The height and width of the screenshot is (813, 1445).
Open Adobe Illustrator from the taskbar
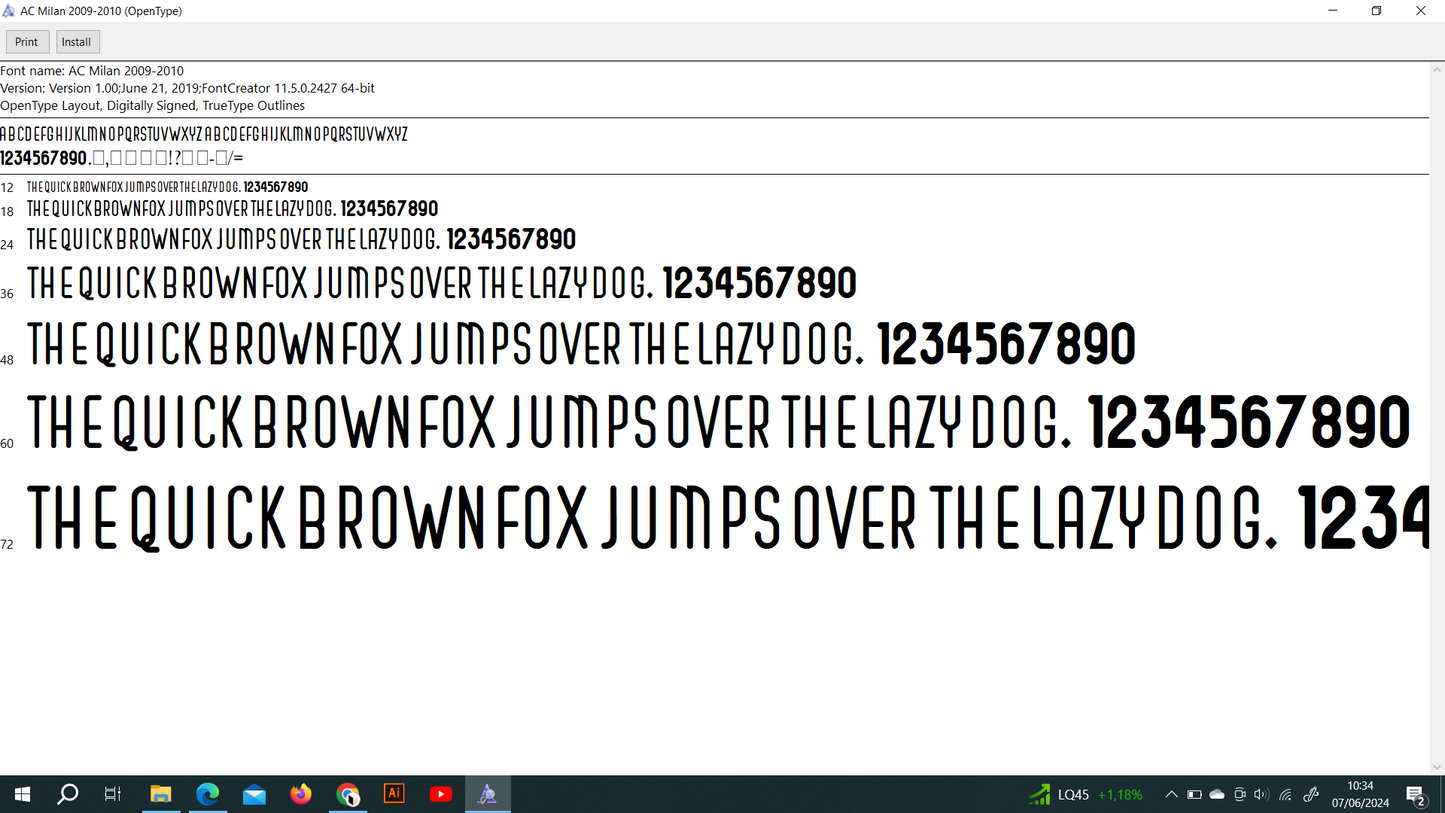[x=394, y=794]
